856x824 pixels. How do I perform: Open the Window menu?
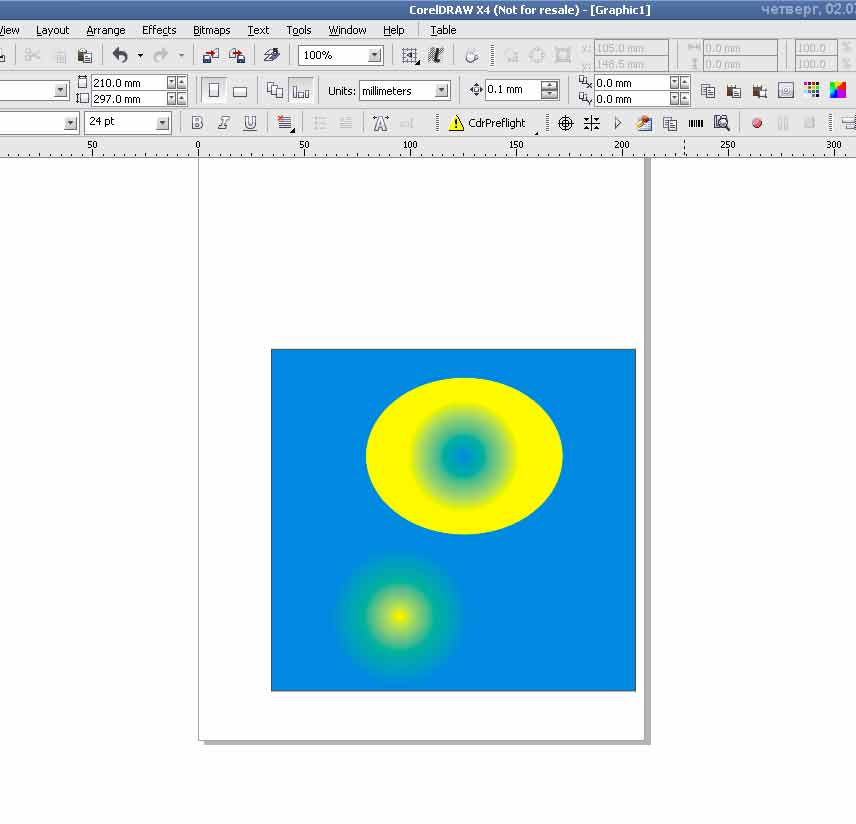[x=347, y=30]
